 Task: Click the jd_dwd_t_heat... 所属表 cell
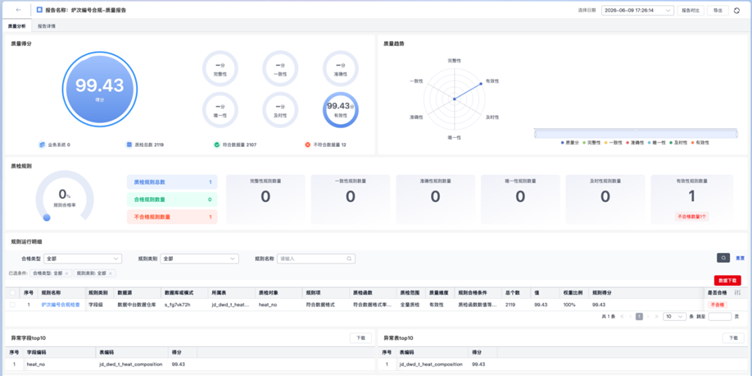click(230, 305)
